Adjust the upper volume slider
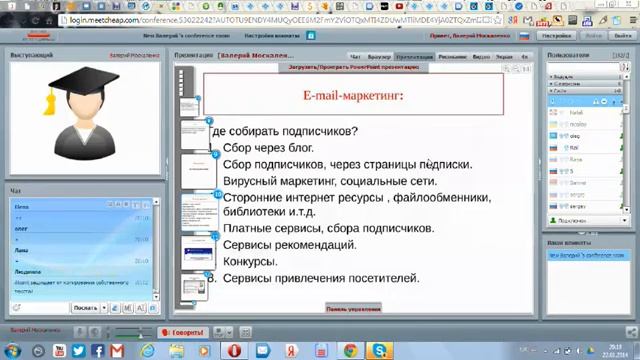Screen dimensions: 640x360 pyautogui.click(x=133, y=329)
